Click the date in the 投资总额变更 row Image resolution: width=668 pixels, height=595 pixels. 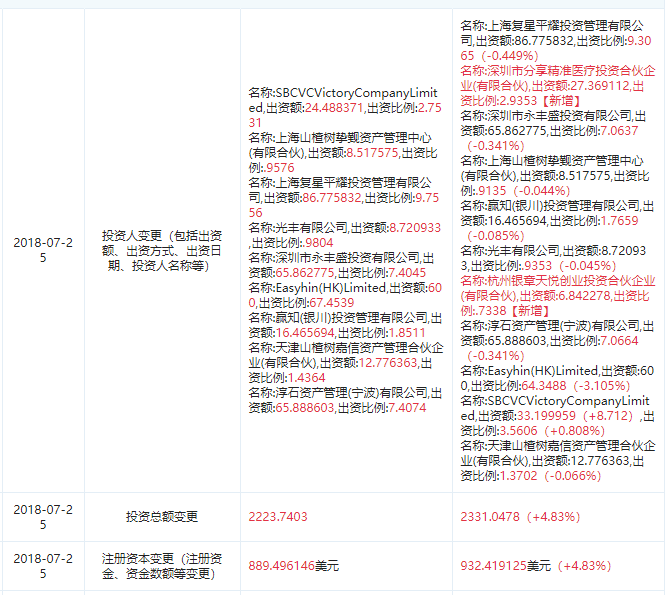point(43,517)
